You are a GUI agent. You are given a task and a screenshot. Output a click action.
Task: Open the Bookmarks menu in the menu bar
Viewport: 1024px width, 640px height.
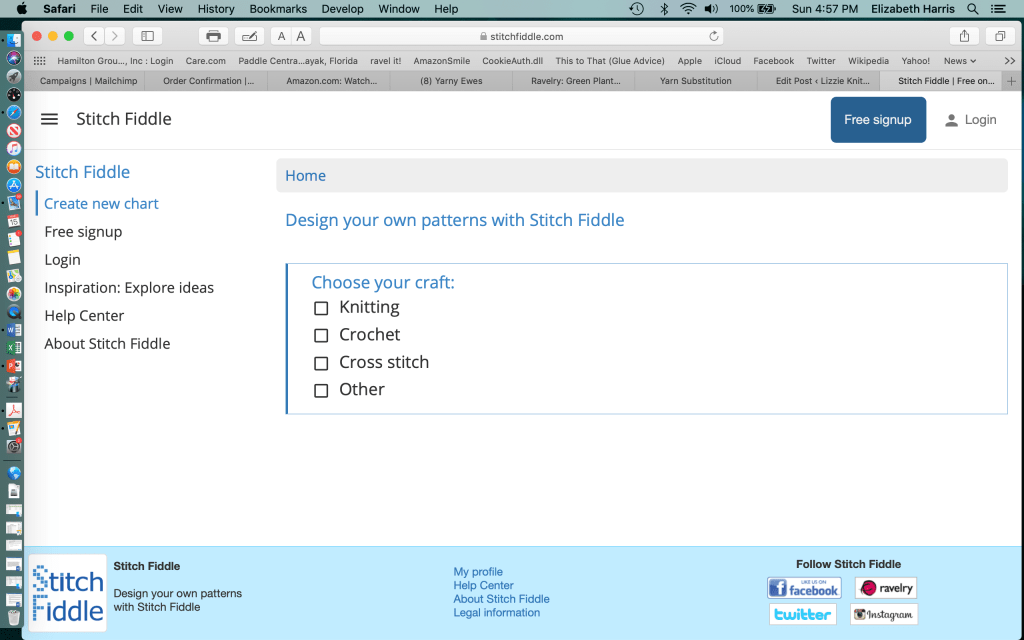click(x=278, y=9)
